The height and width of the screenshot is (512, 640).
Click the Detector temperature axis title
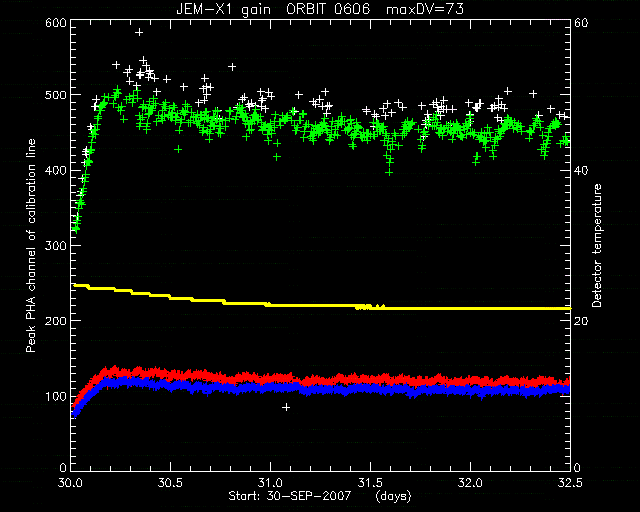click(597, 245)
